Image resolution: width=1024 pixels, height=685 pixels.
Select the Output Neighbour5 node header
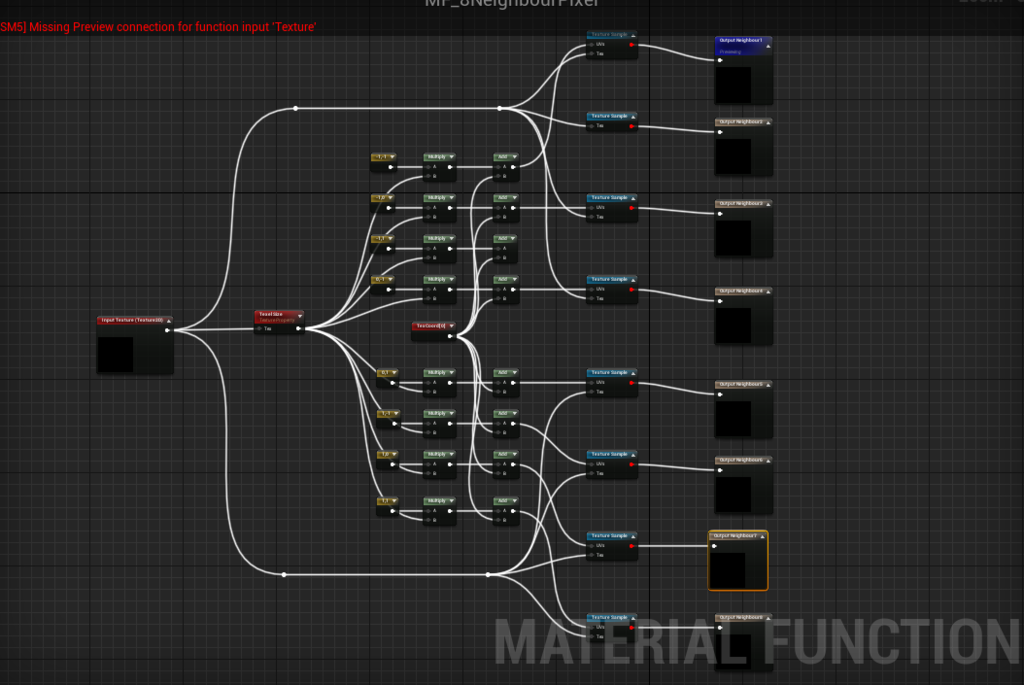pos(744,385)
